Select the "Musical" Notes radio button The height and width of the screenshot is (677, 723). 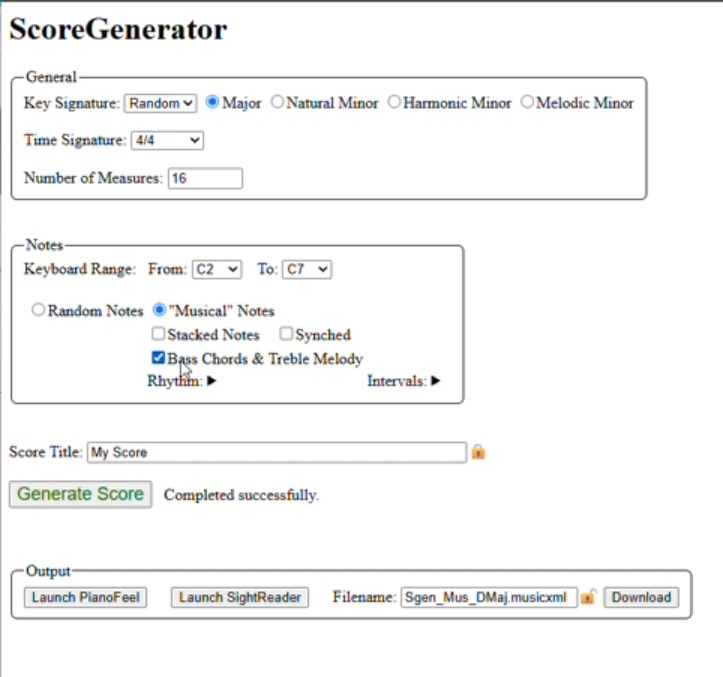(x=159, y=309)
